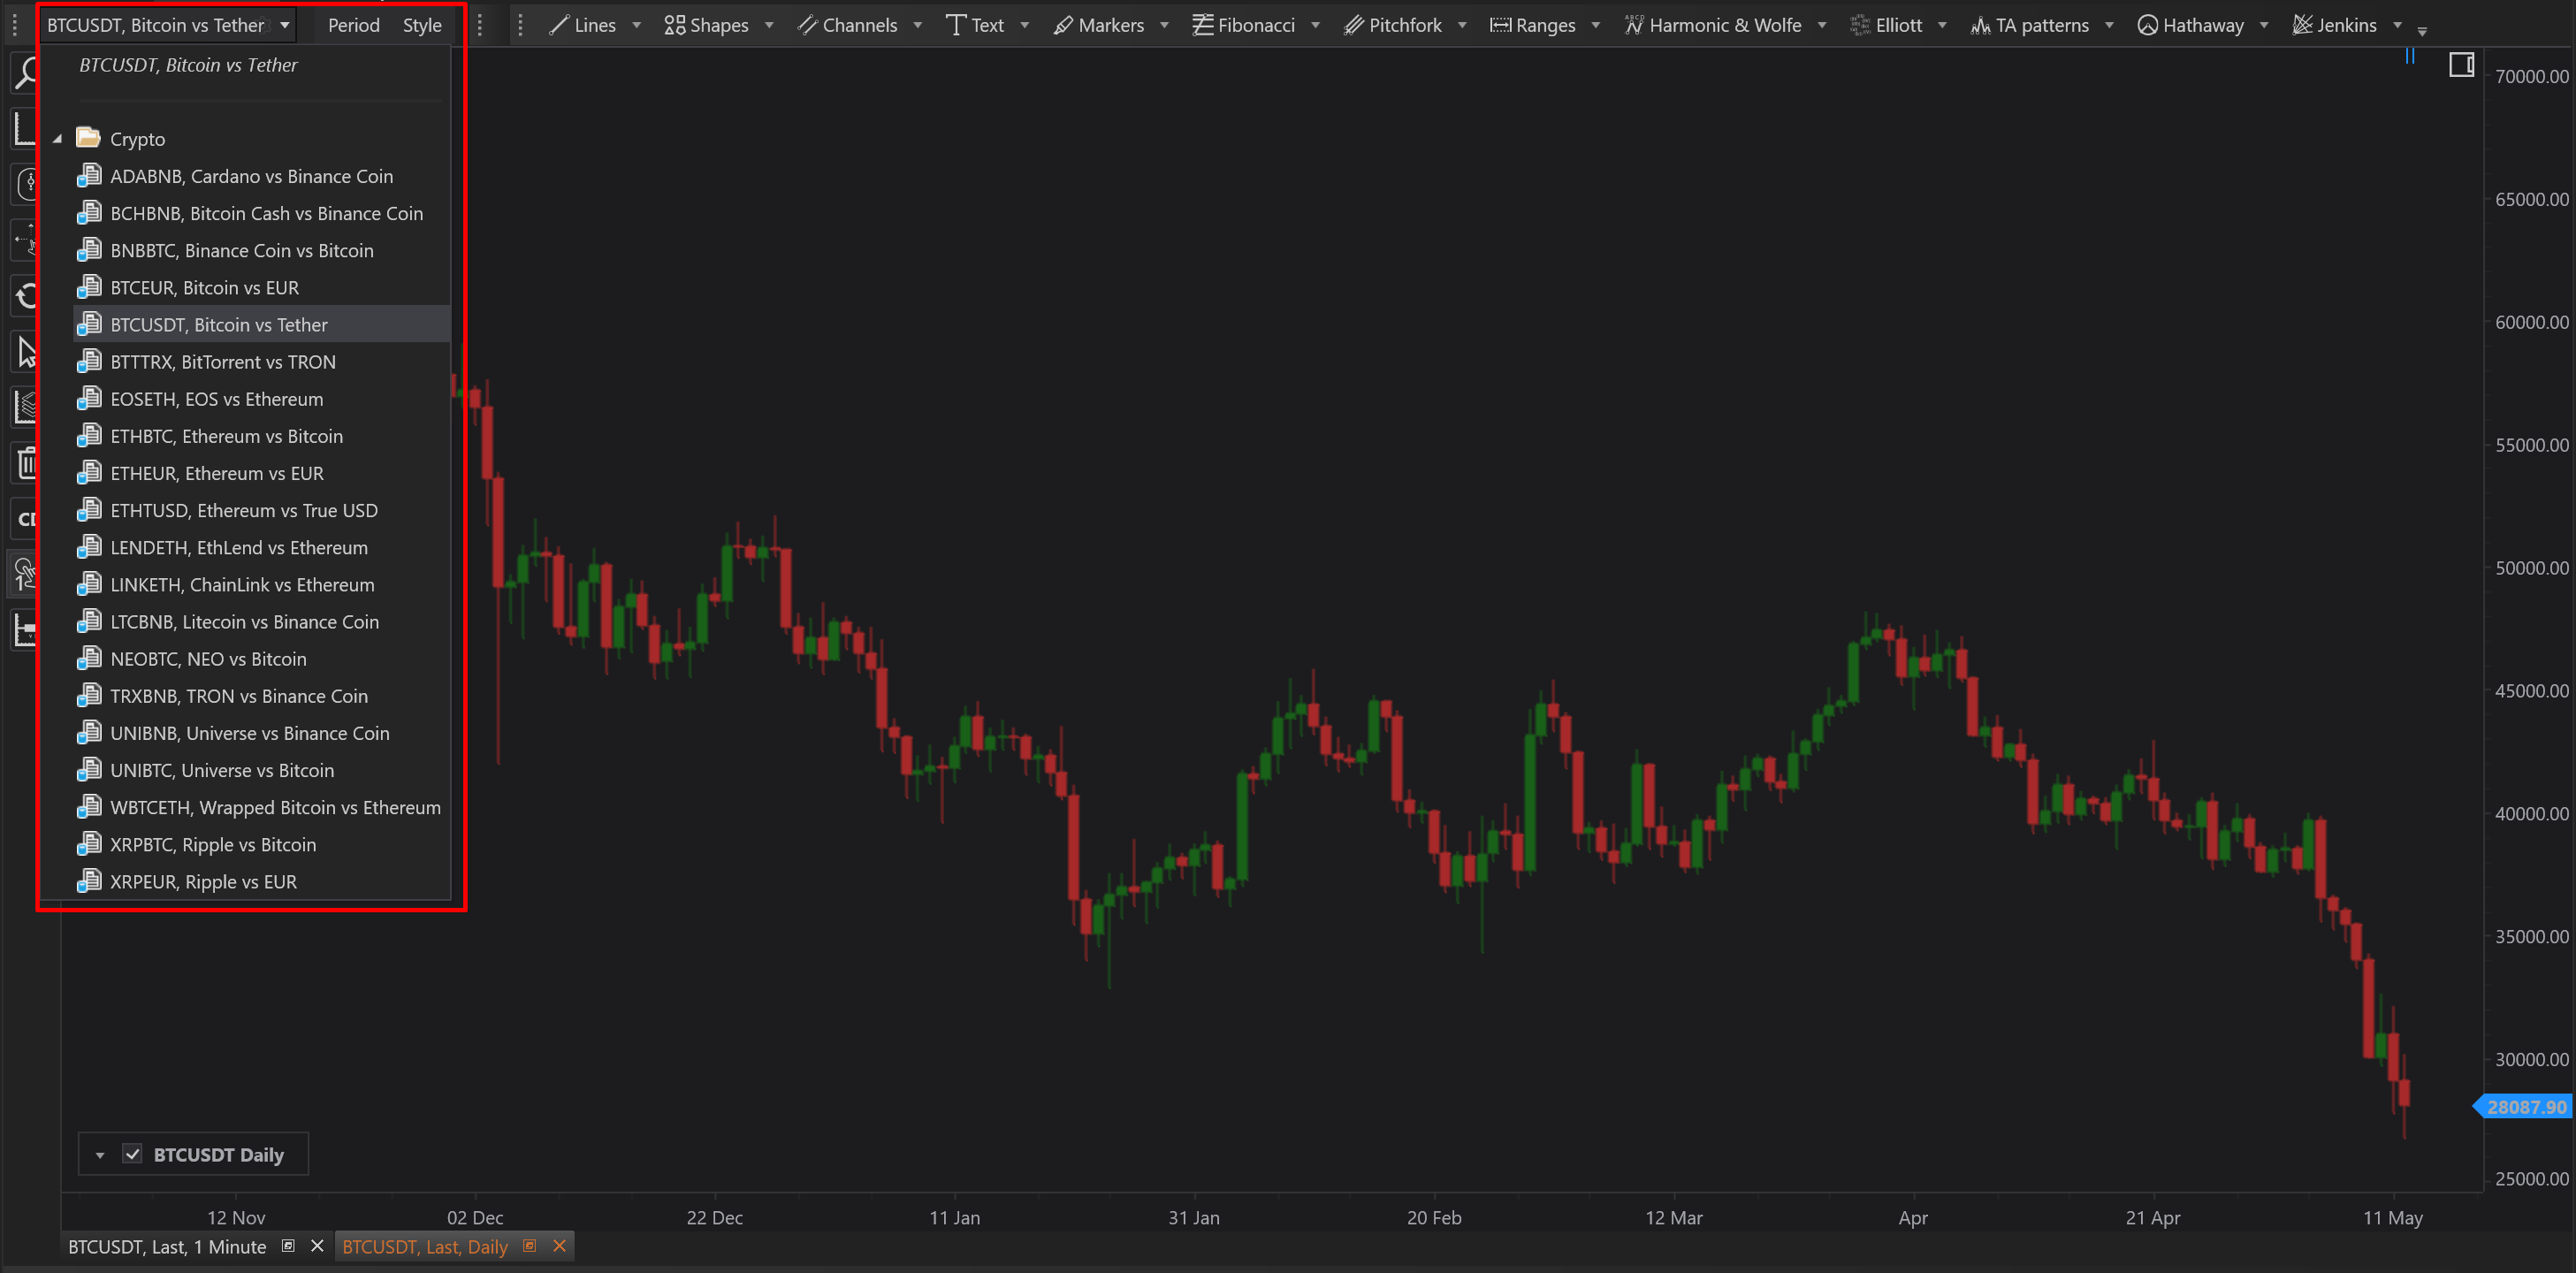Viewport: 2576px width, 1273px height.
Task: Expand the BTCUSDT Daily legend arrow
Action: 100,1155
